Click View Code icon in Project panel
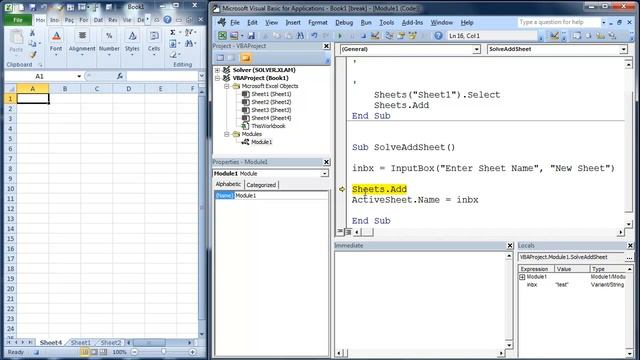Image resolution: width=640 pixels, height=360 pixels. (x=220, y=58)
